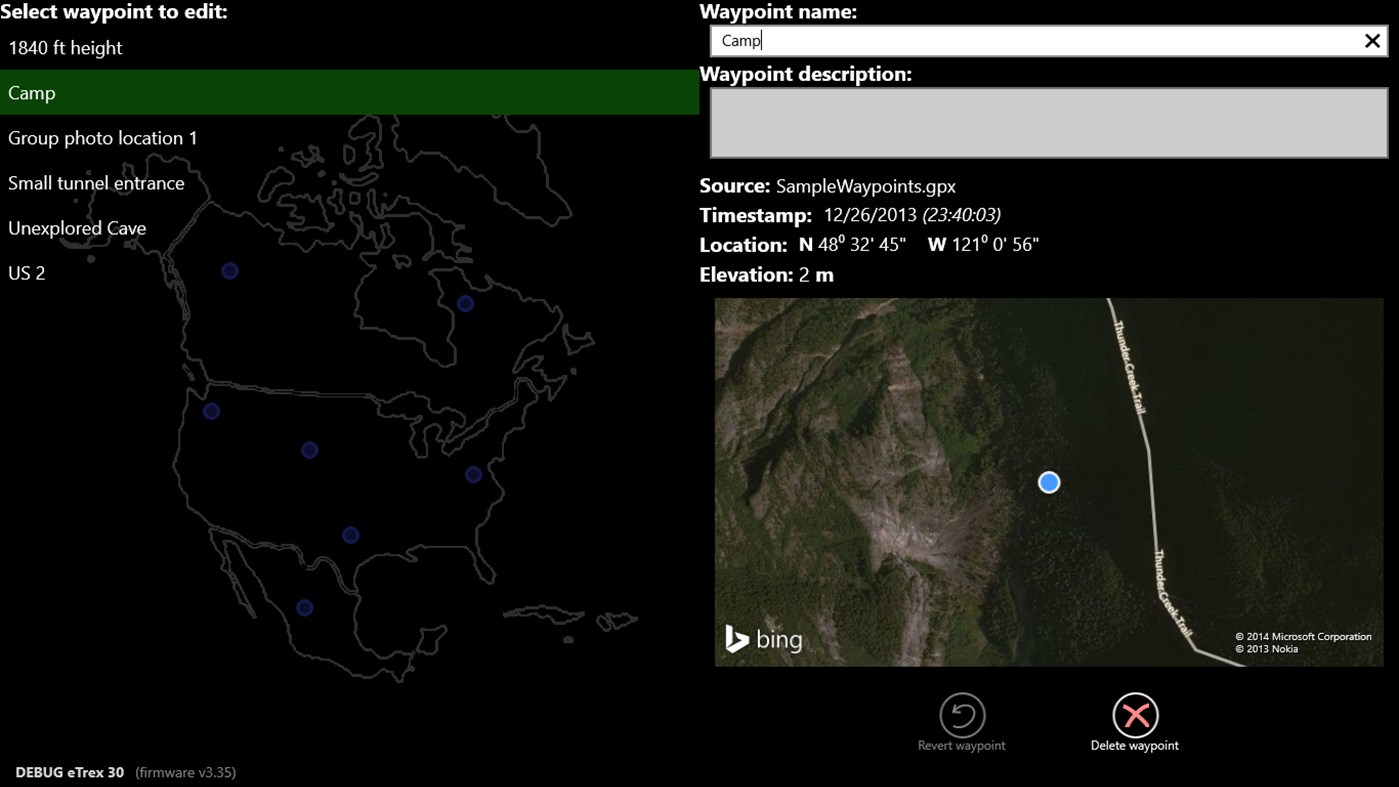This screenshot has width=1399, height=787.
Task: Click the Delete waypoint icon
Action: click(x=1134, y=714)
